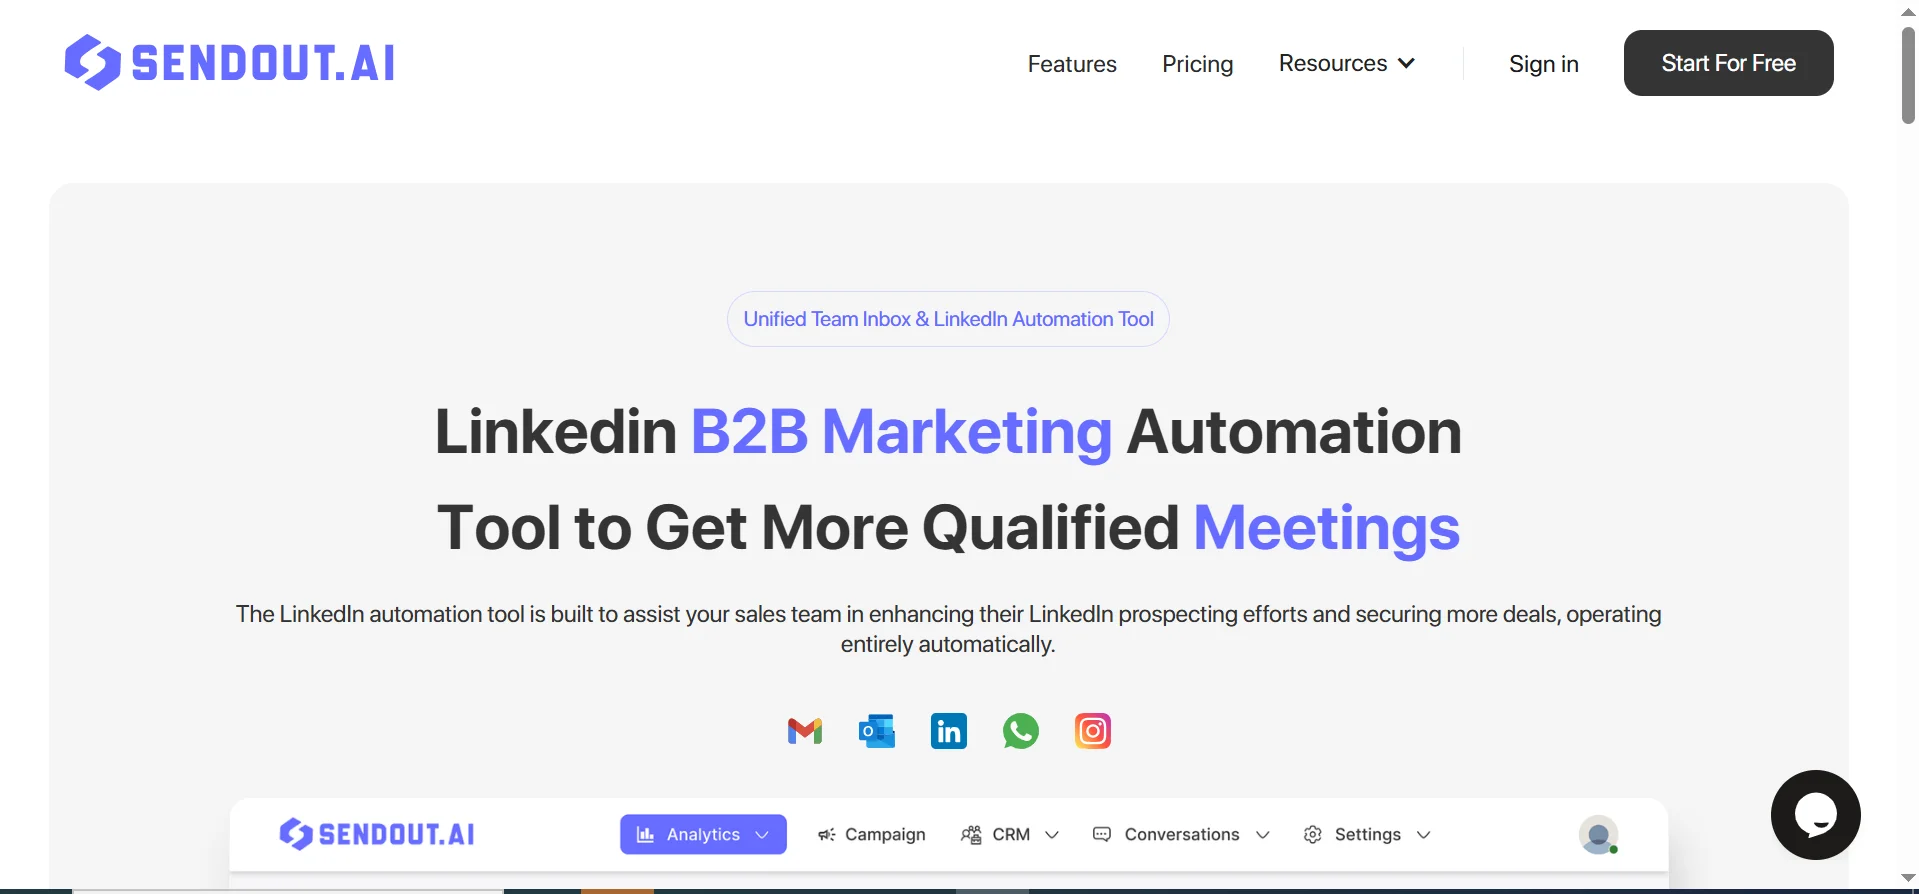The width and height of the screenshot is (1919, 894).
Task: Expand the Conversations dropdown chevron
Action: point(1262,835)
